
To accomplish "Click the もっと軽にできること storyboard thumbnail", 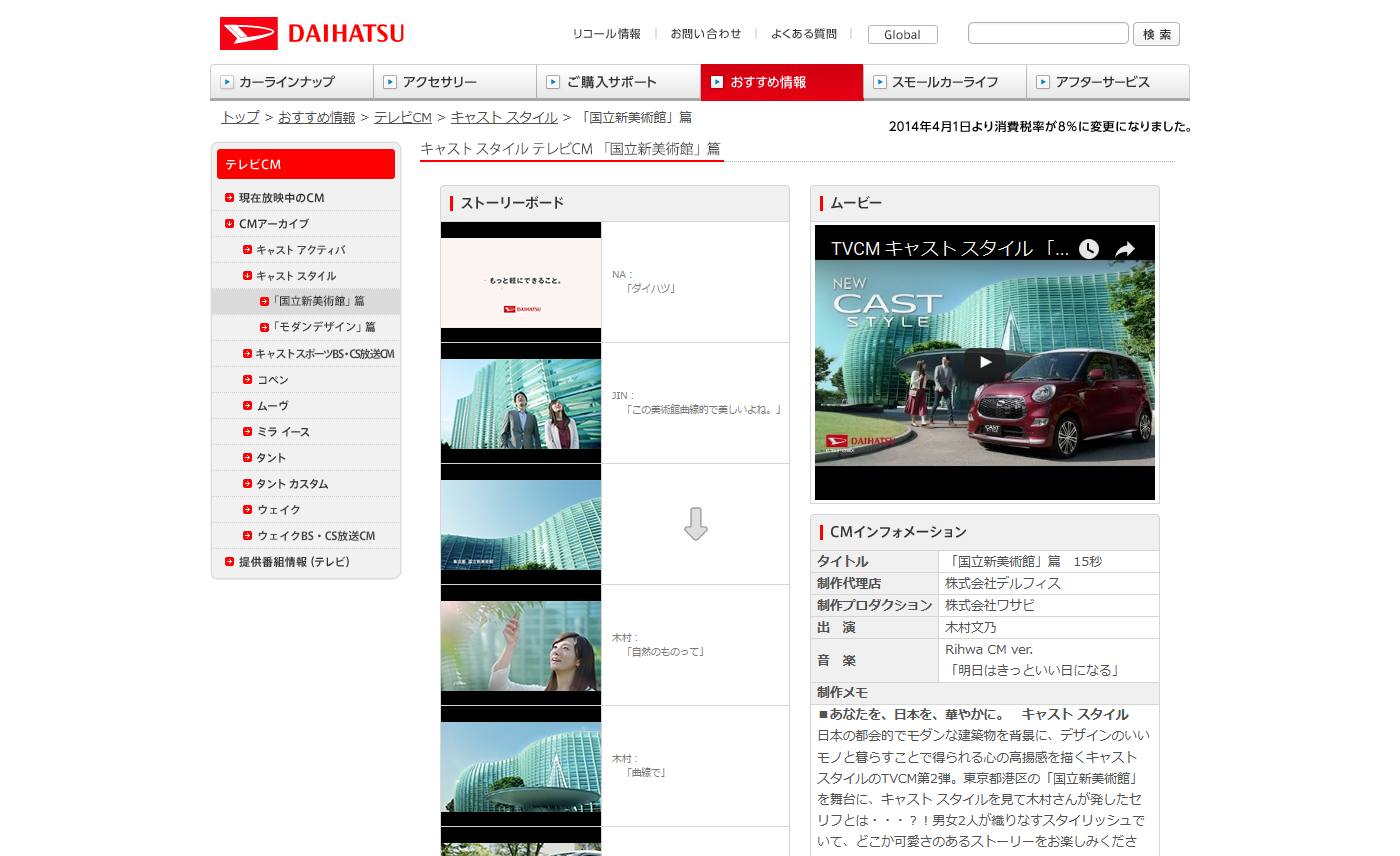I will [x=521, y=282].
